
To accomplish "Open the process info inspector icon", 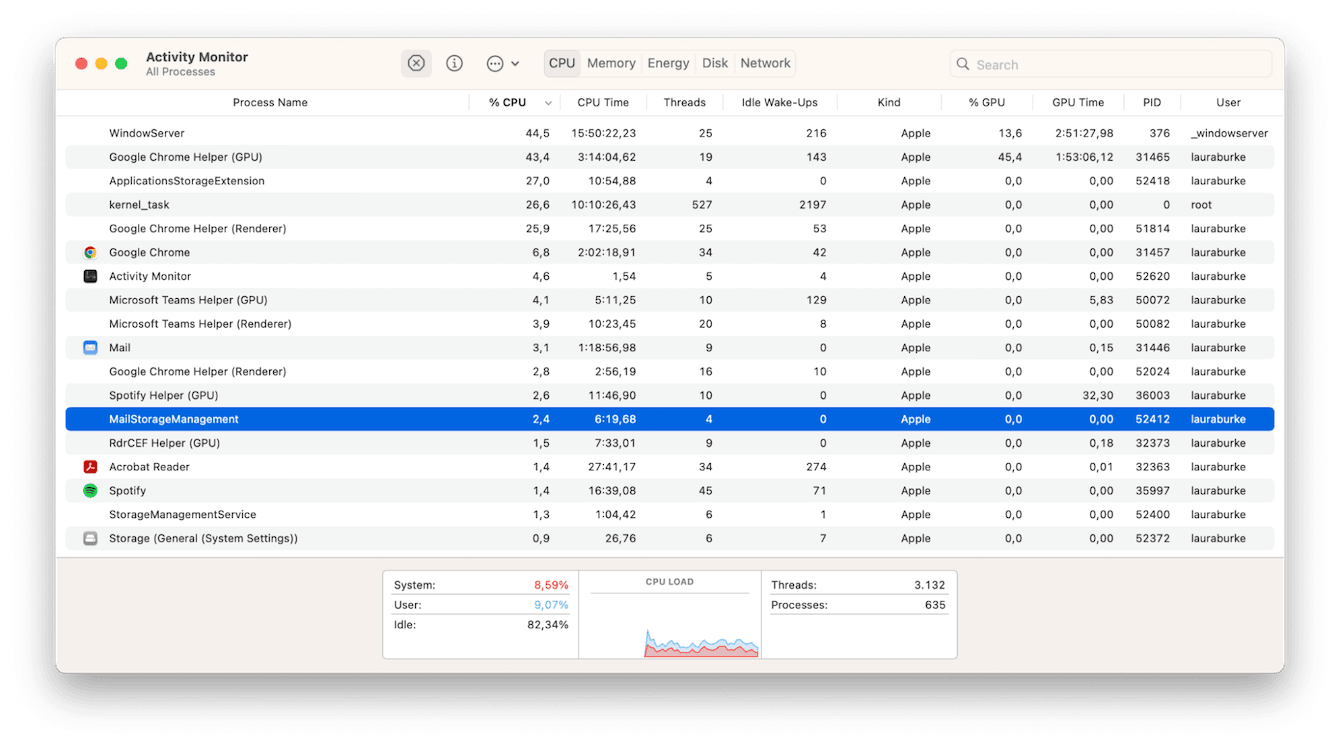I will [x=454, y=63].
